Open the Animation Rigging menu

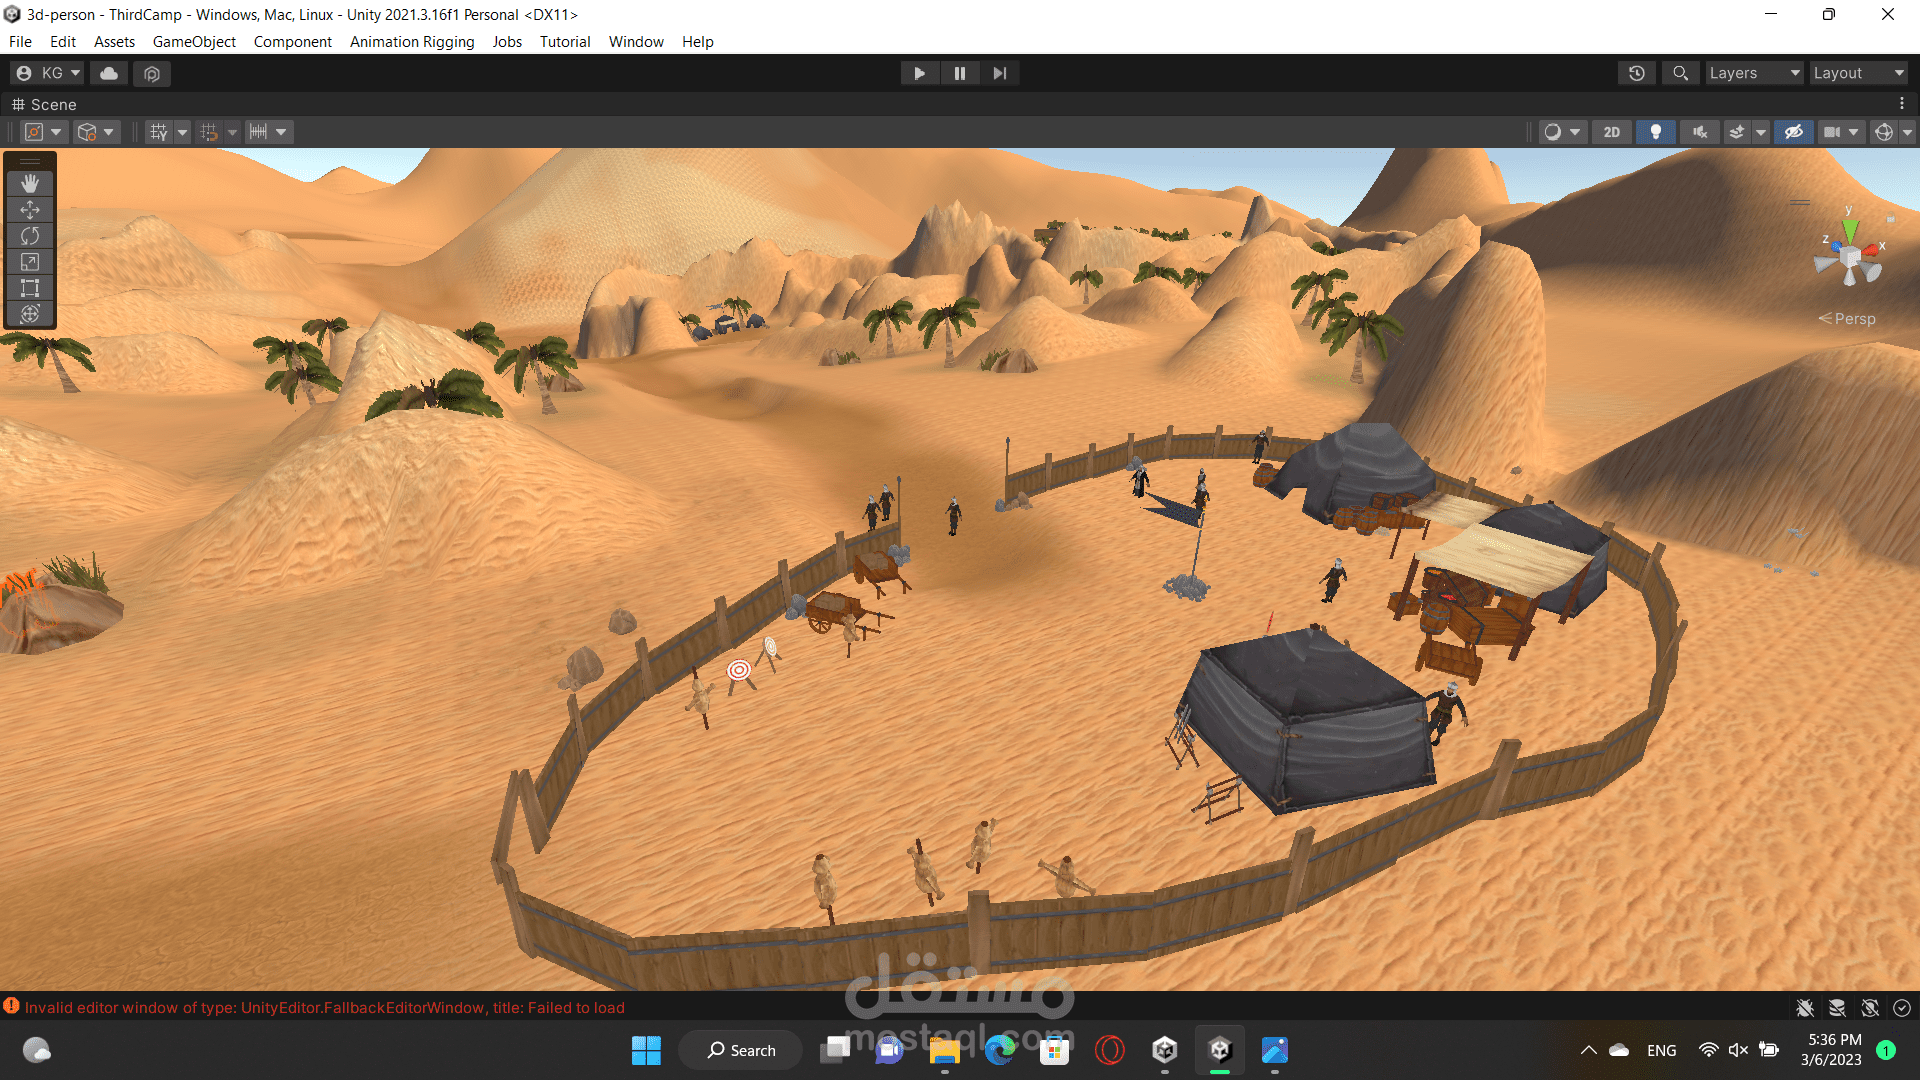pos(411,42)
